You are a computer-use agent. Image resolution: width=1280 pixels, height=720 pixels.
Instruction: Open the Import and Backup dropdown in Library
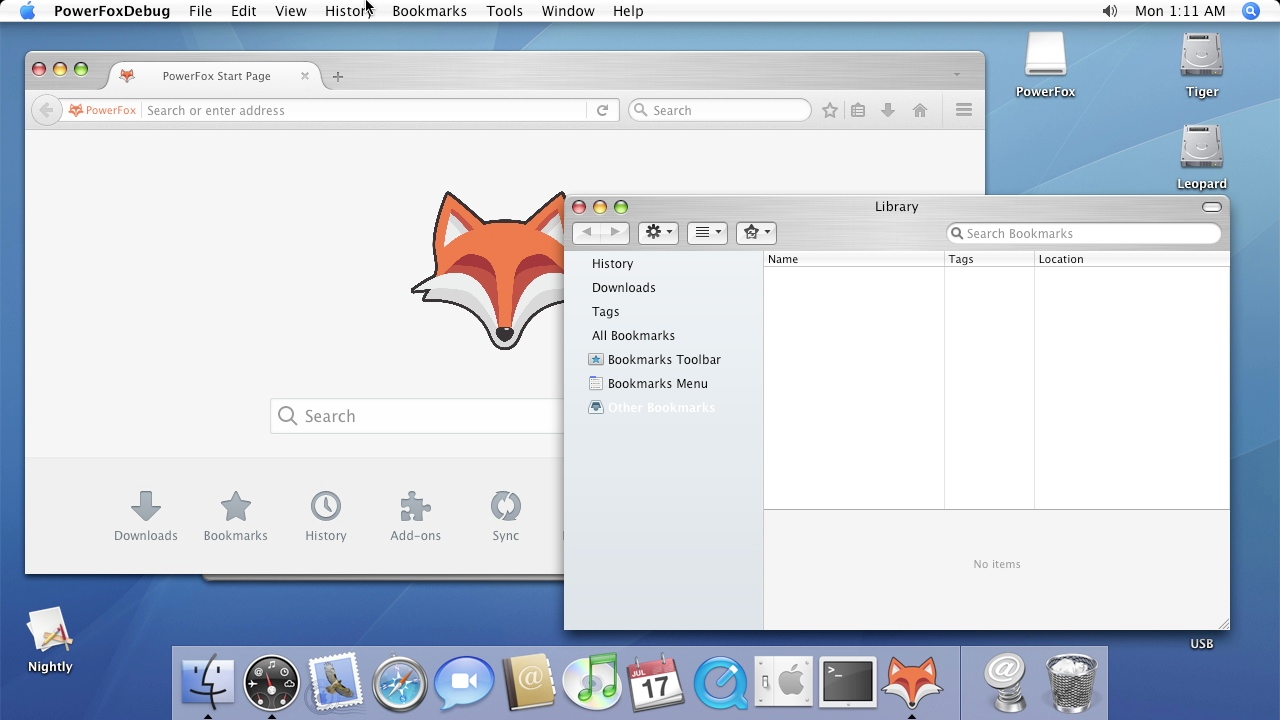point(756,232)
